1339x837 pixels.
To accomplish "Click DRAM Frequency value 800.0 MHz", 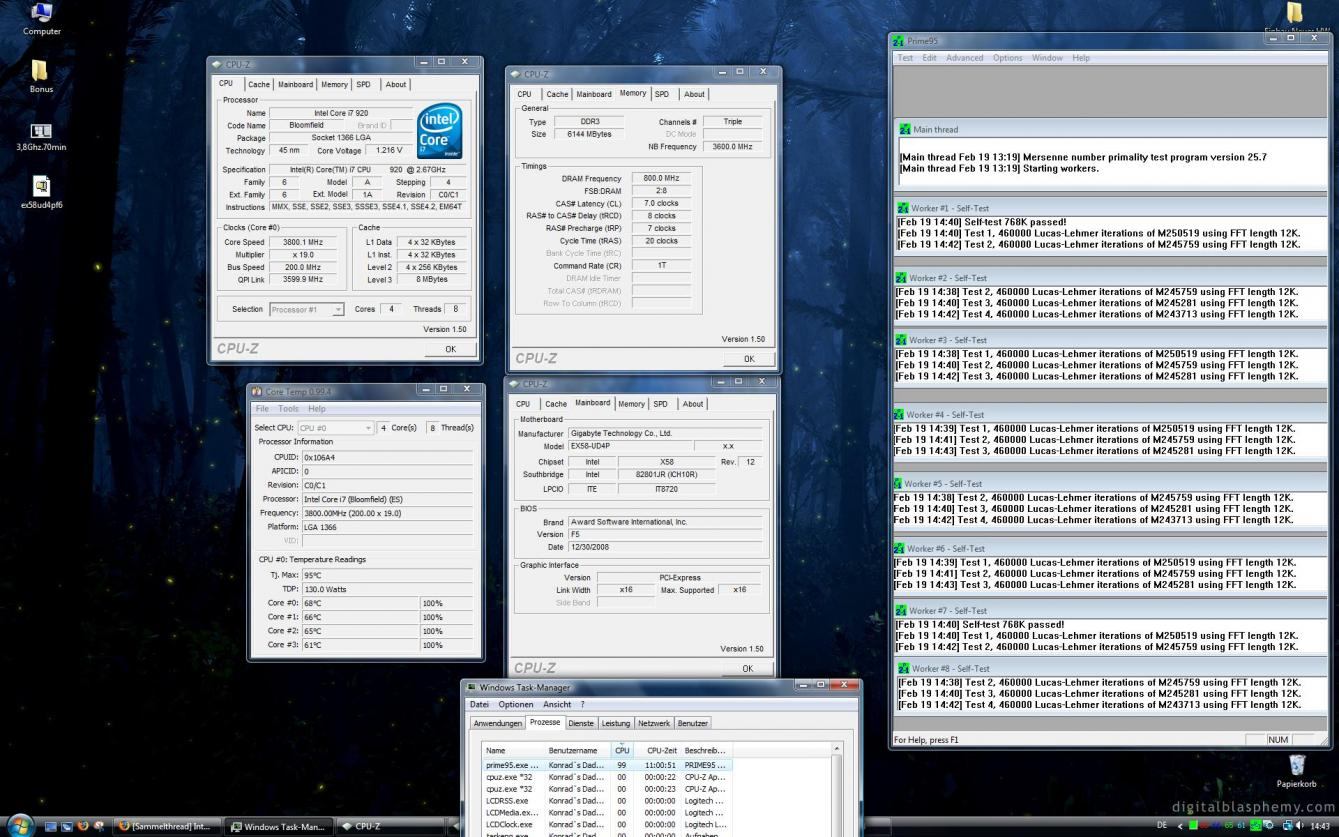I will [660, 178].
